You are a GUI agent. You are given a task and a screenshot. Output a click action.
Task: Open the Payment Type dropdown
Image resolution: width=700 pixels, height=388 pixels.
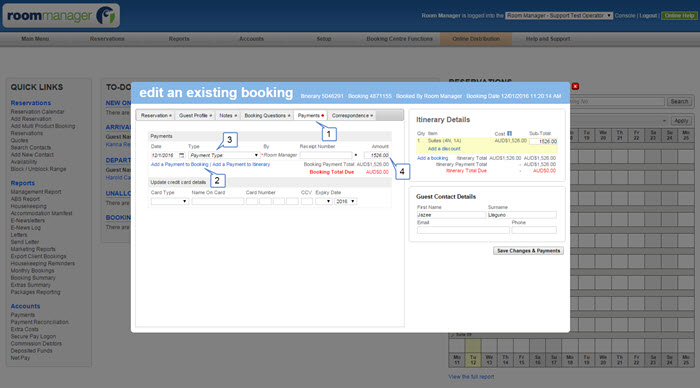tap(224, 155)
